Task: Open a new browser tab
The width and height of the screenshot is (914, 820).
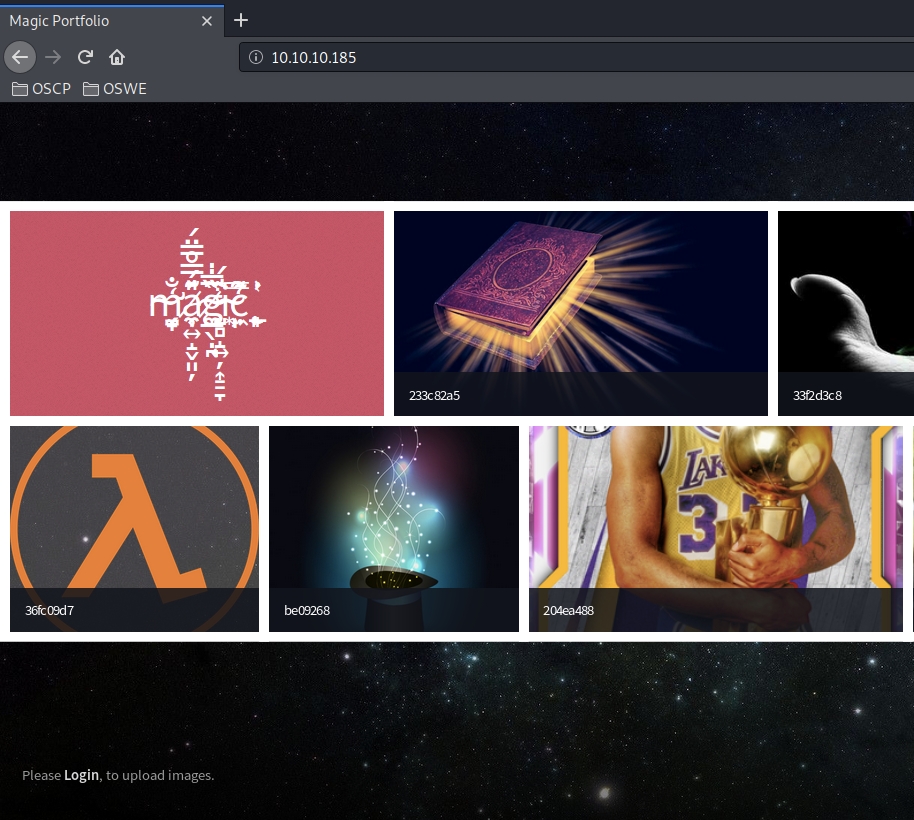Action: 240,20
